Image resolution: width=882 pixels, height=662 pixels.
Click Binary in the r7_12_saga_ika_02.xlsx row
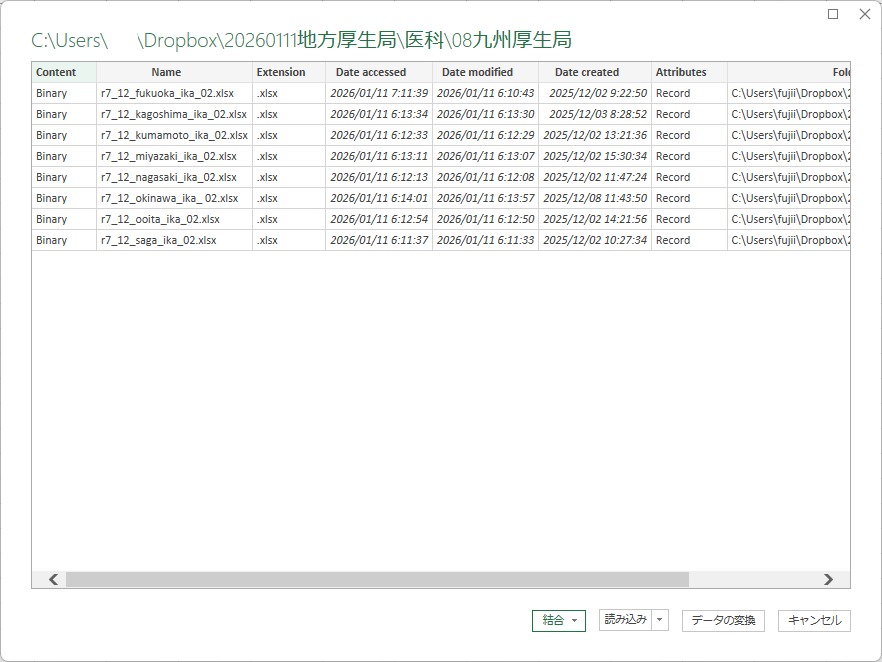[x=52, y=240]
